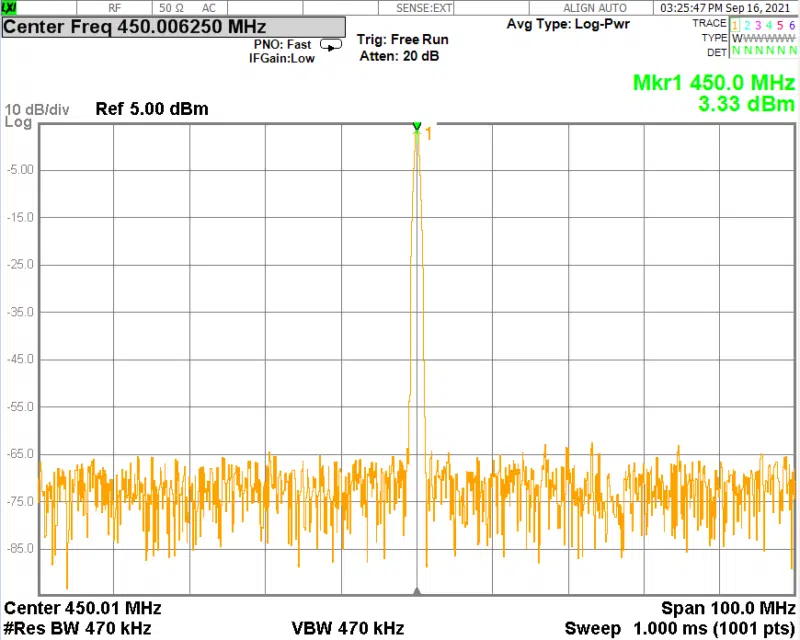Select the green Marker 1 triangle at peak
This screenshot has height=640, width=800.
tap(417, 126)
